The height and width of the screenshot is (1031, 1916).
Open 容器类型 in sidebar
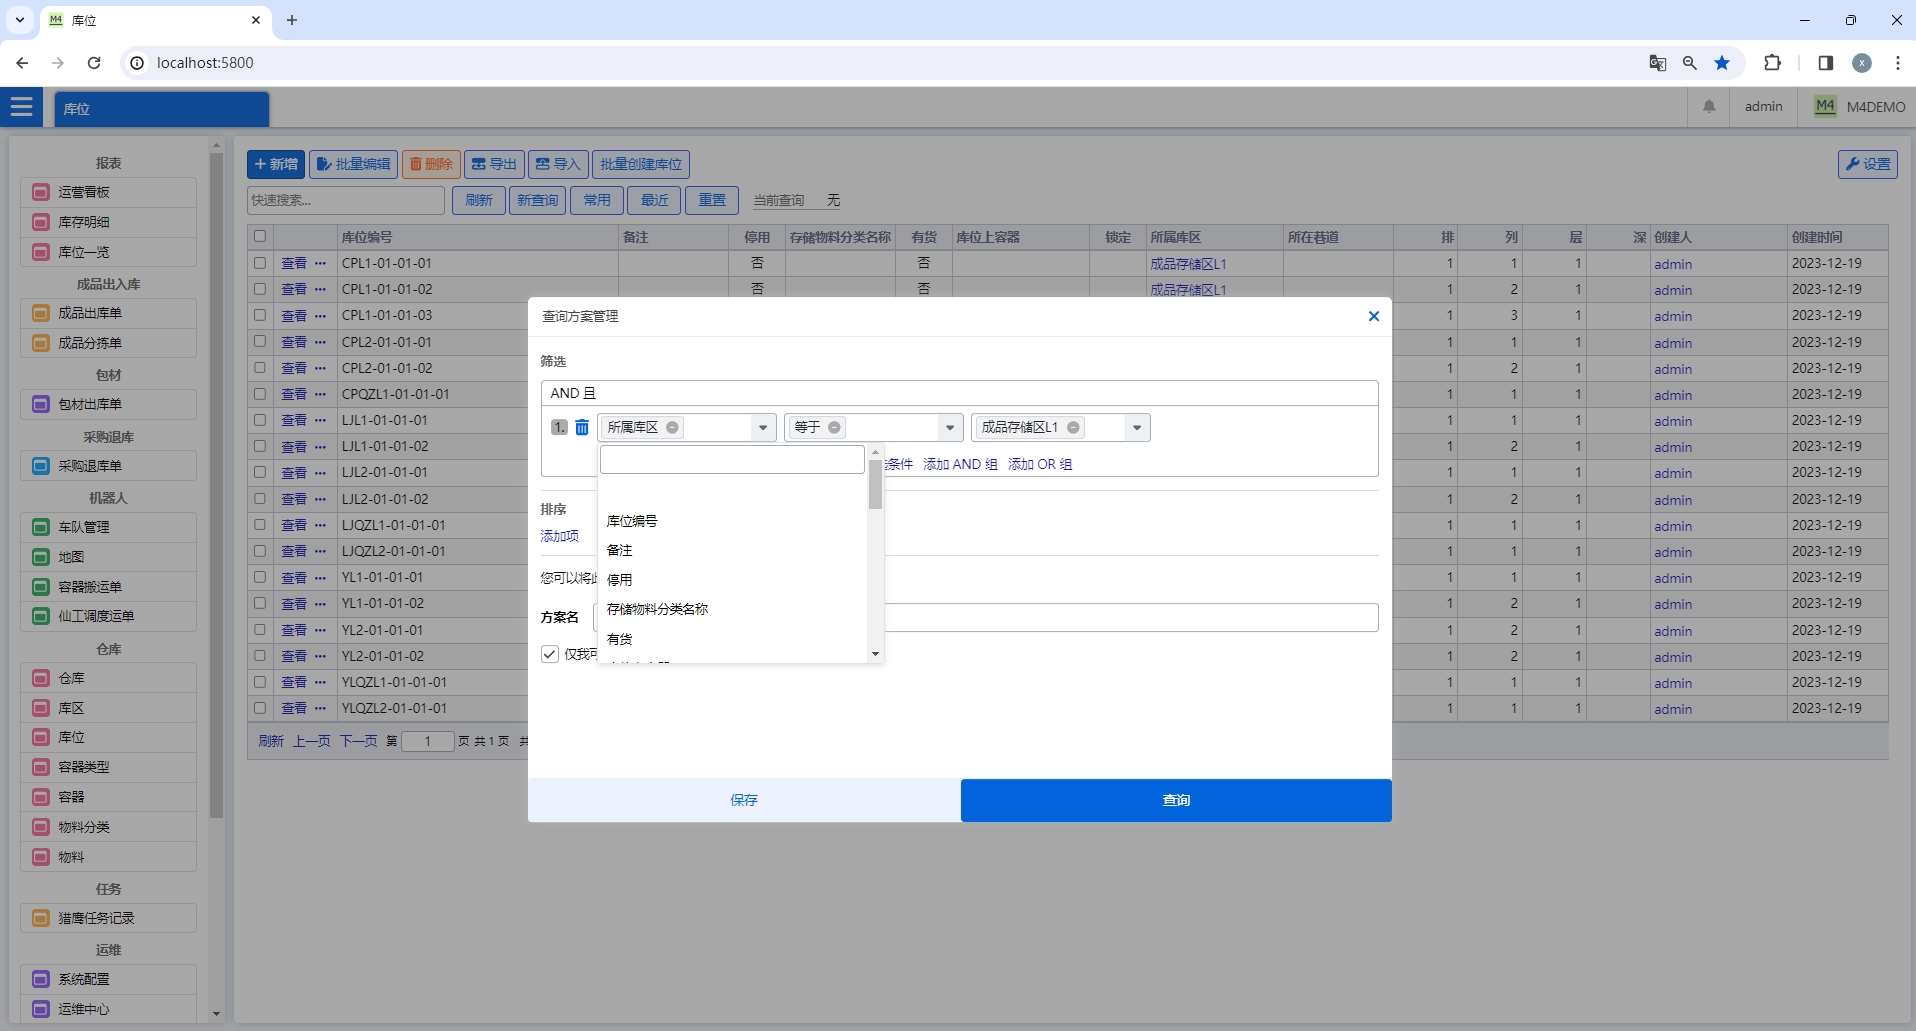click(x=108, y=767)
